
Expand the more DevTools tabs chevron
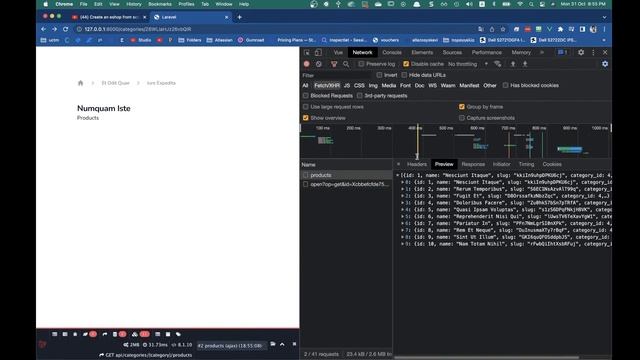[x=542, y=52]
